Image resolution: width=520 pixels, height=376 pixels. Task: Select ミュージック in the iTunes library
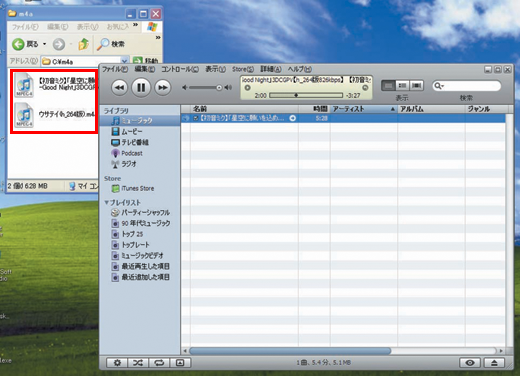(x=140, y=120)
